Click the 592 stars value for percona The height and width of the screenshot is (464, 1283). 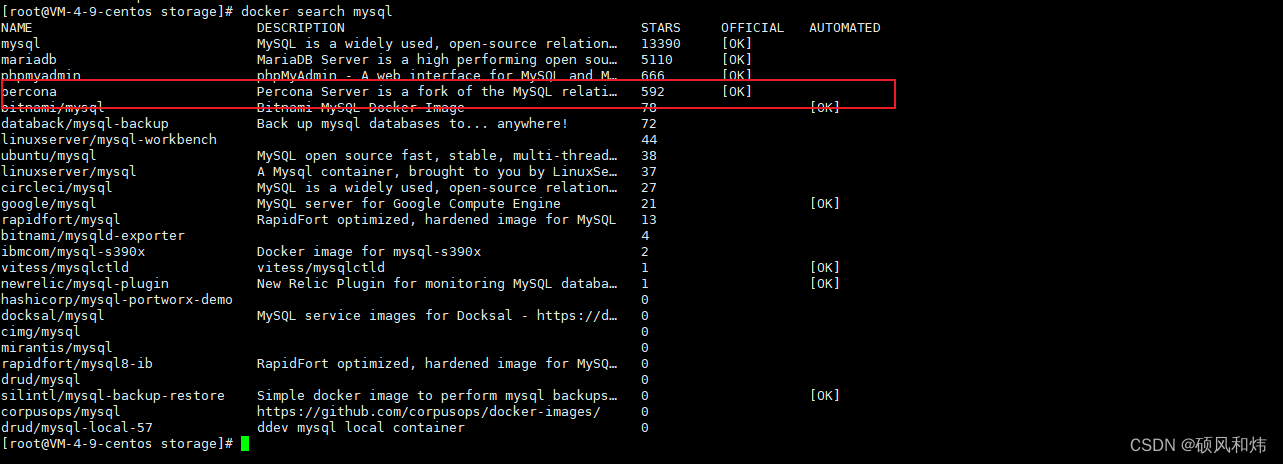(x=653, y=92)
